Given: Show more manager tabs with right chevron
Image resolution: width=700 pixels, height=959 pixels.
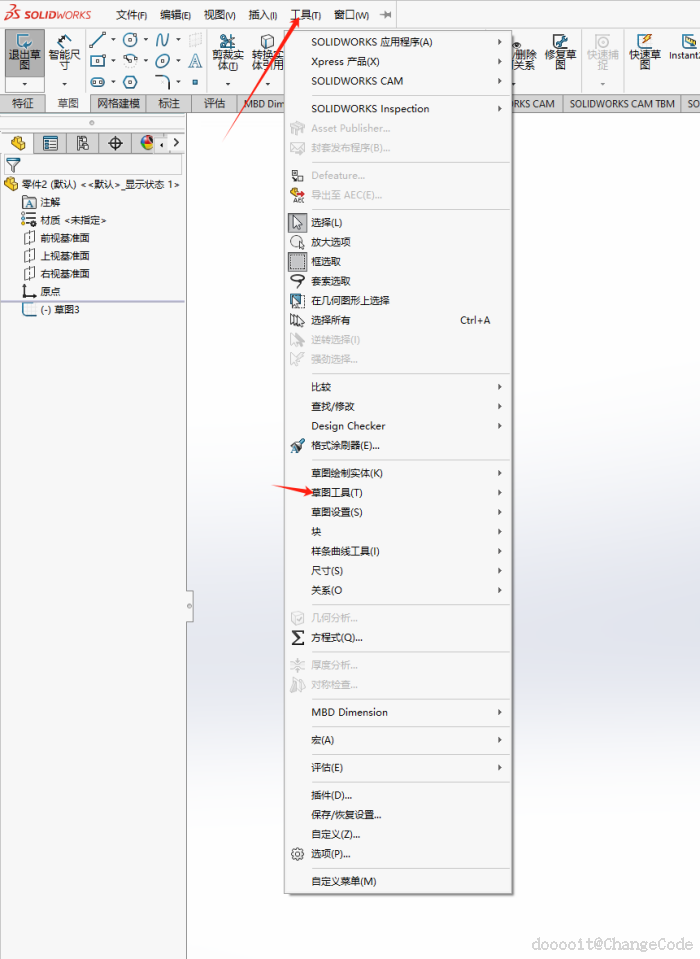Looking at the screenshot, I should 176,143.
